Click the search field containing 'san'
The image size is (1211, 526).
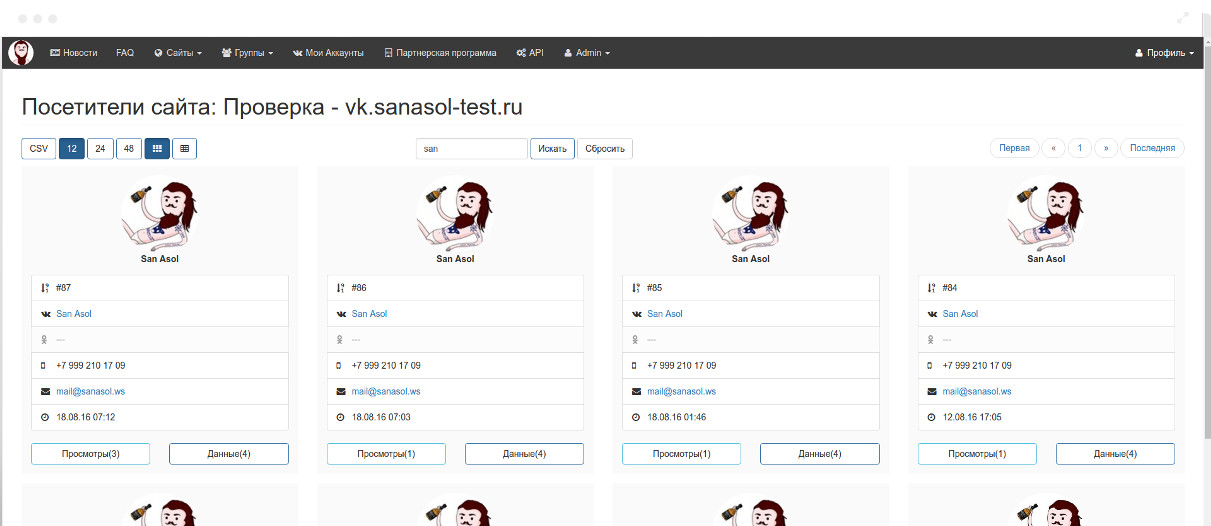472,149
